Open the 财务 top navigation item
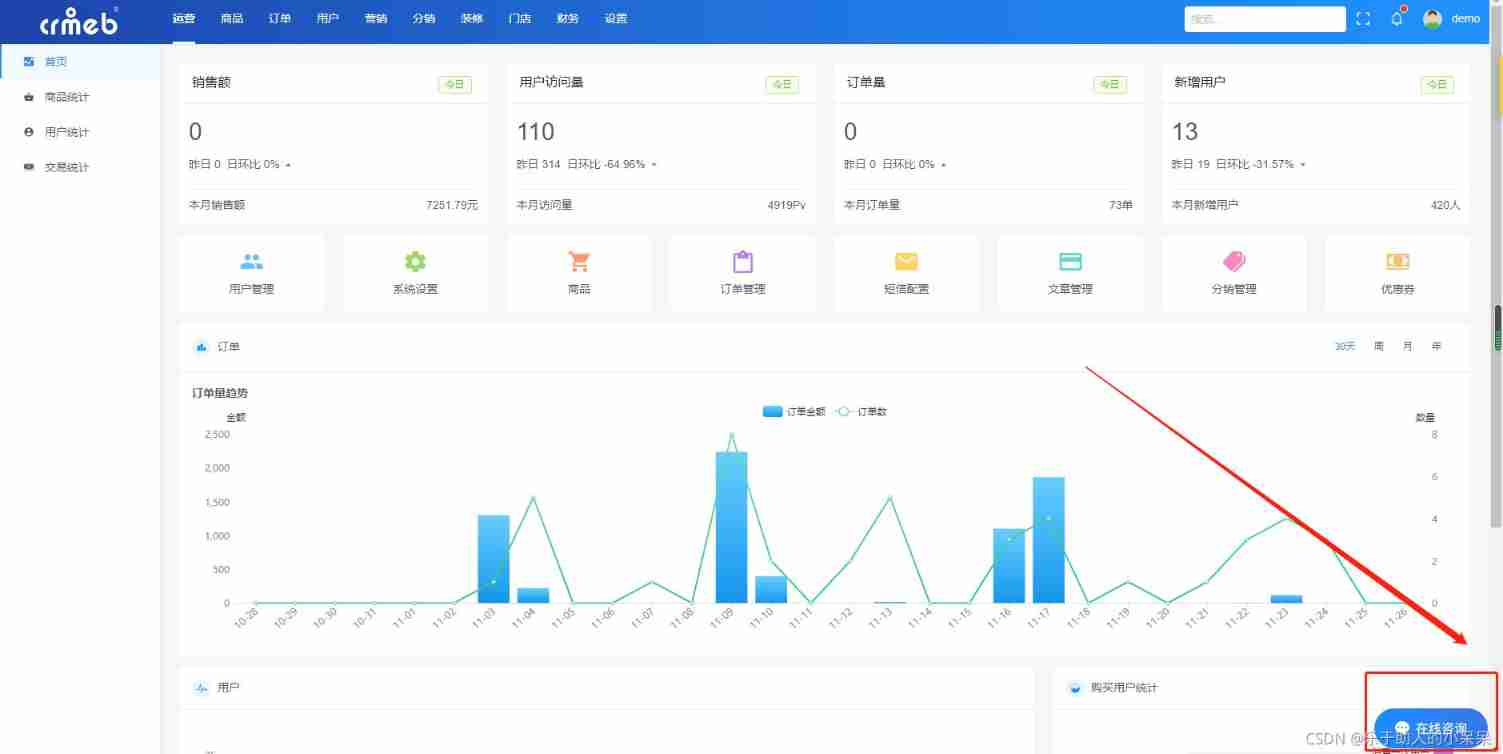1503x754 pixels. click(x=567, y=19)
